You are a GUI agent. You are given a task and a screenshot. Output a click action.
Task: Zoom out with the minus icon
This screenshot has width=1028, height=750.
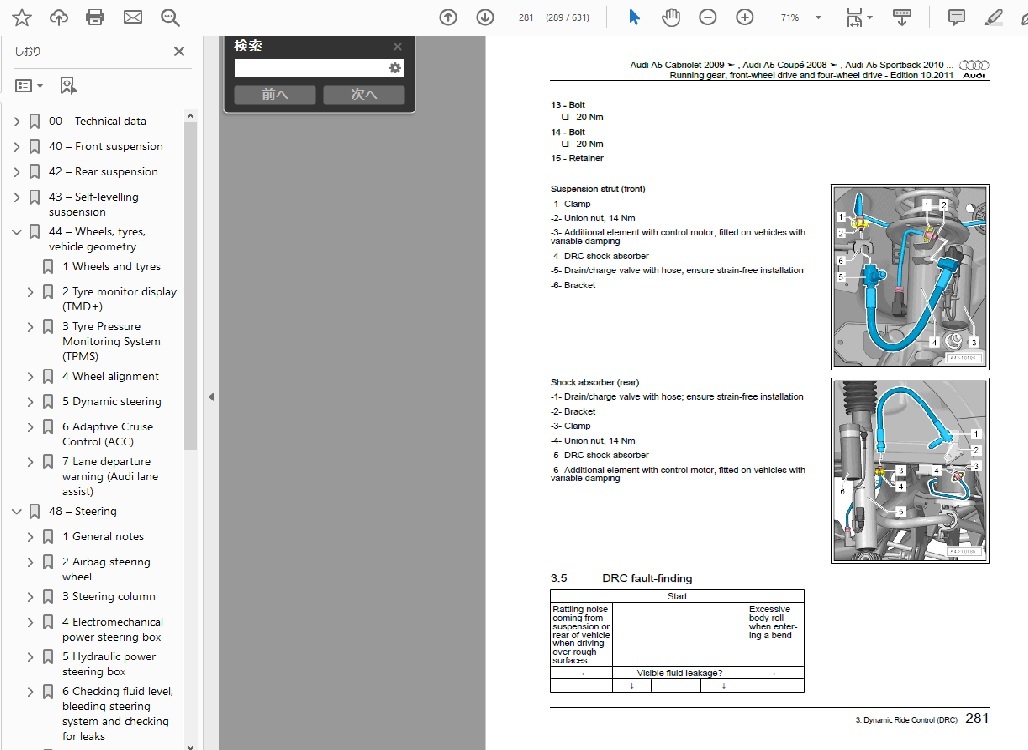(x=708, y=18)
